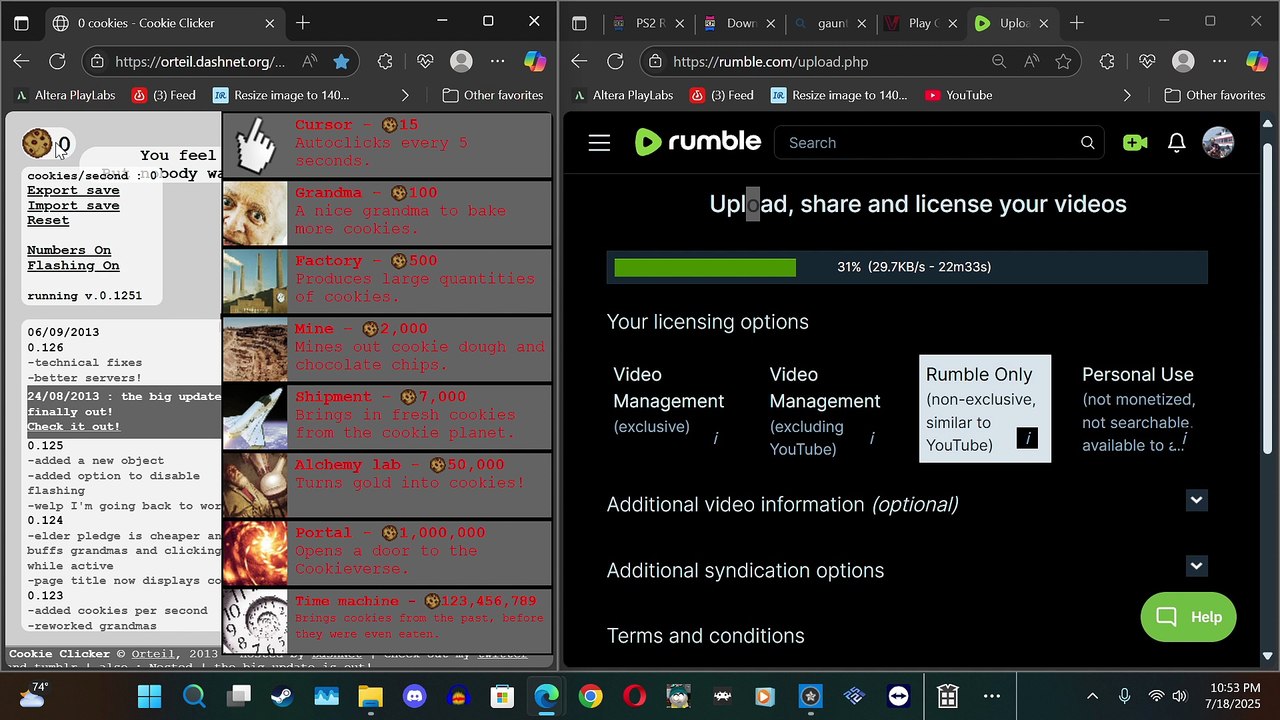Show info for Video Management exclusive
1280x720 pixels.
pyautogui.click(x=715, y=437)
